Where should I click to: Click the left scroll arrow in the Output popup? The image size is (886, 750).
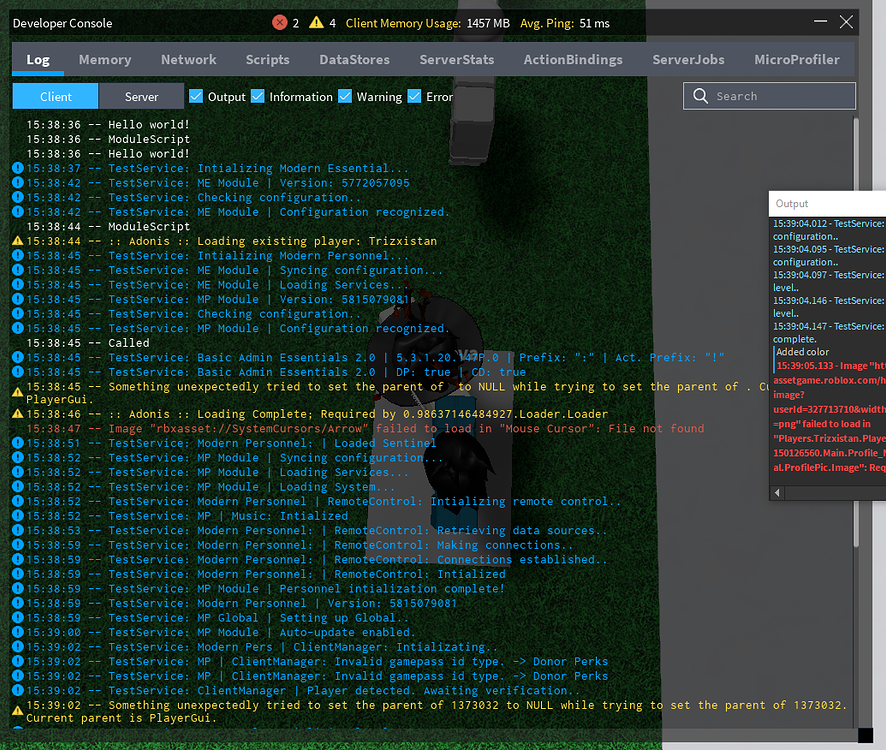point(777,492)
